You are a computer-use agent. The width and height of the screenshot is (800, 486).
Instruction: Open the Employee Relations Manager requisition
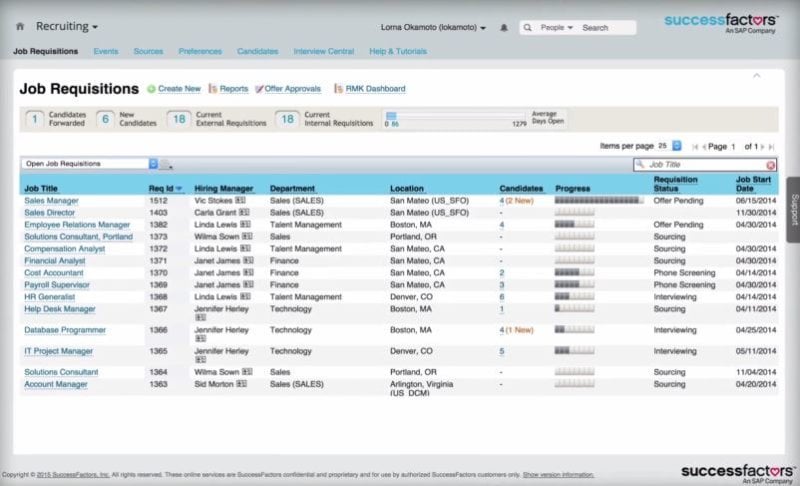coord(77,225)
